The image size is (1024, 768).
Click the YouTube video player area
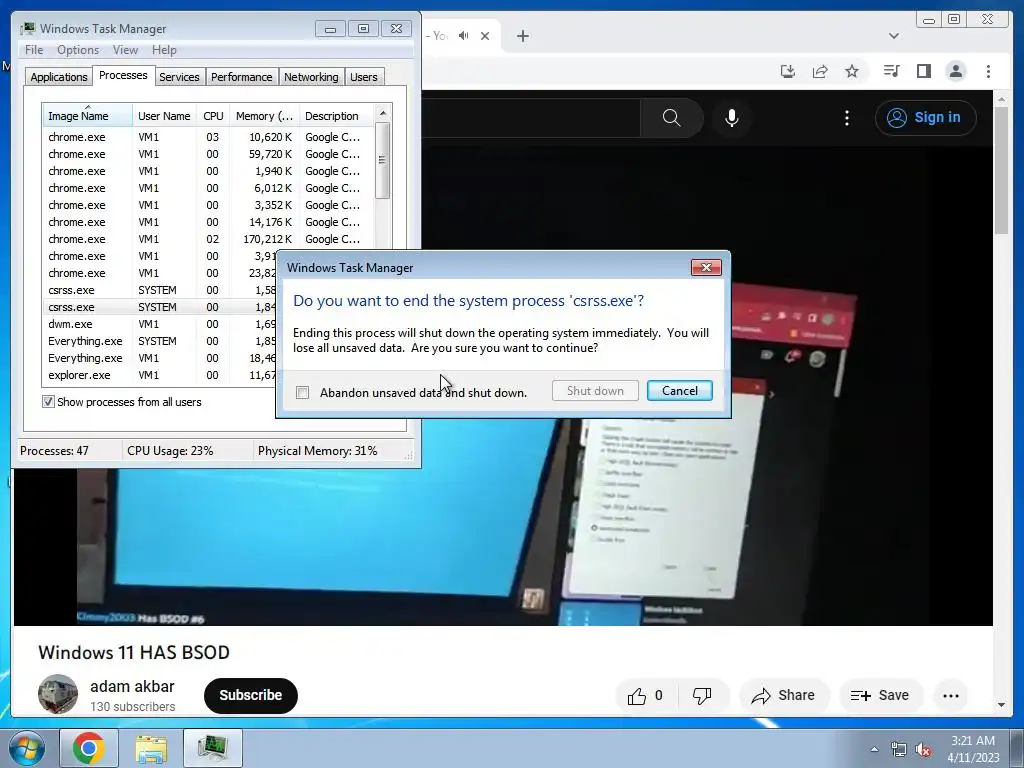pos(503,522)
